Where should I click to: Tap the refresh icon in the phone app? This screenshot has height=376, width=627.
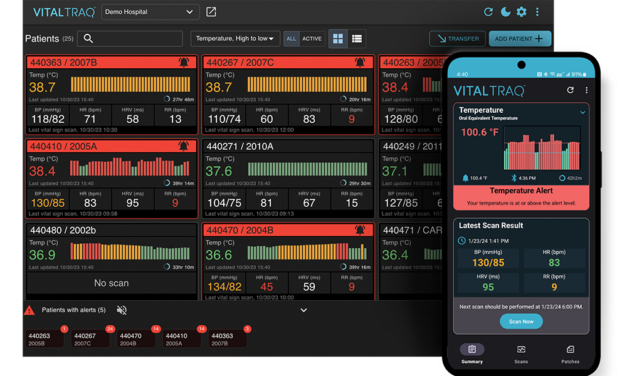click(570, 90)
